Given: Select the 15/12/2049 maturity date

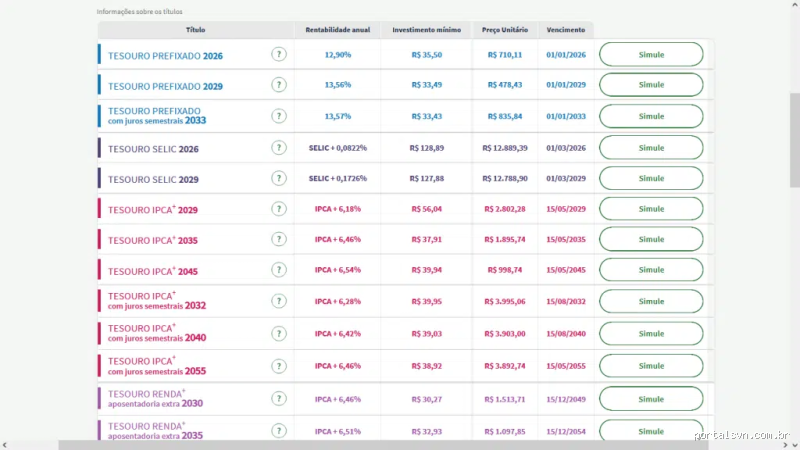Looking at the screenshot, I should coord(566,399).
